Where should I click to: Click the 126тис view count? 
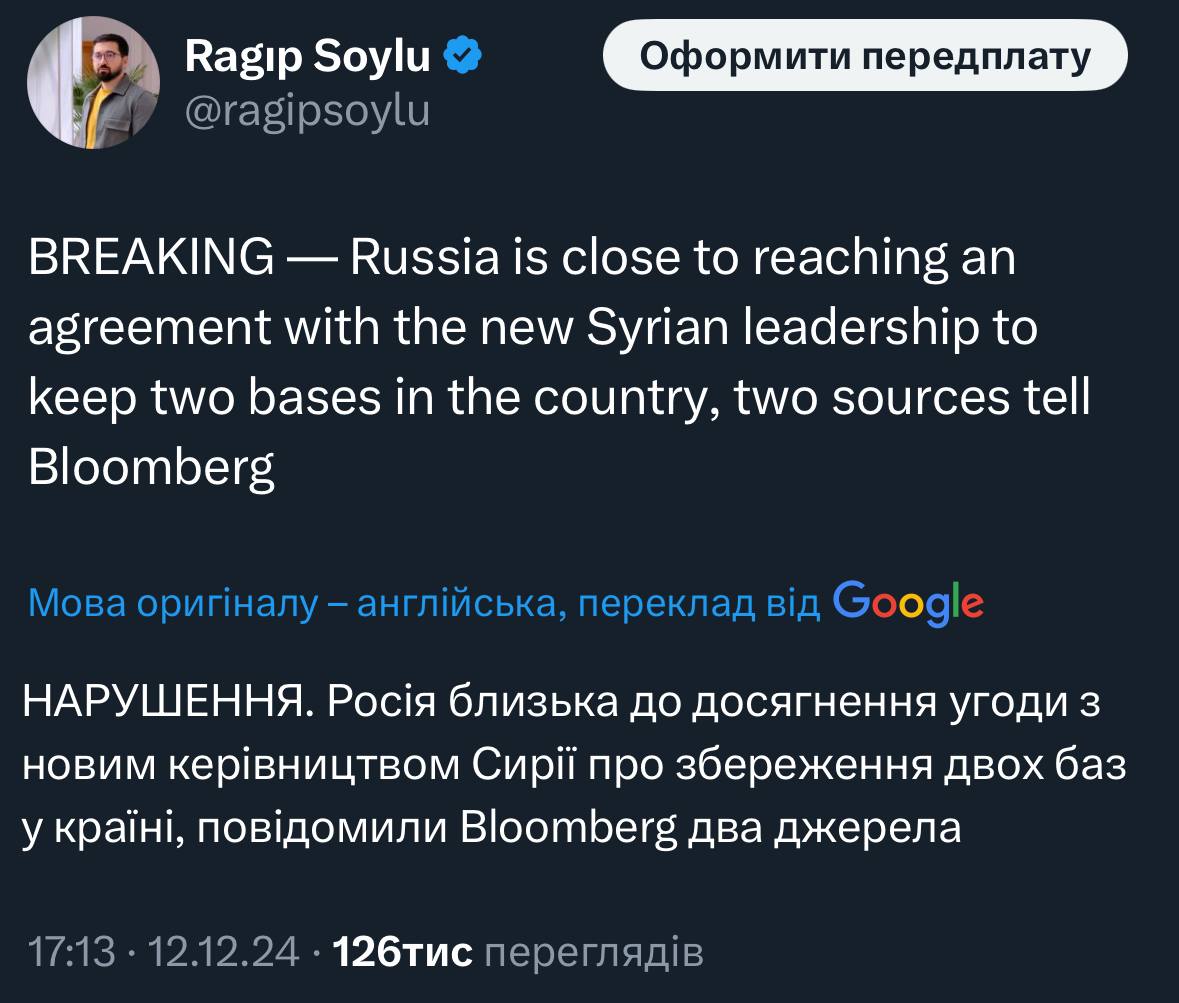[x=402, y=952]
